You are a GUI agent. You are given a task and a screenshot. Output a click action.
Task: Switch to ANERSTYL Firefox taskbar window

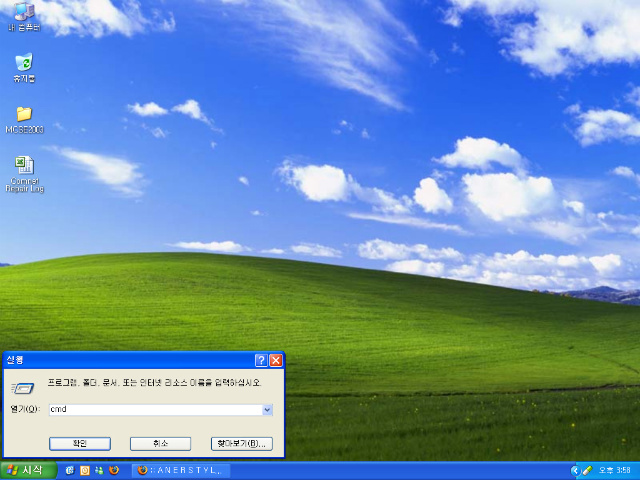point(181,471)
